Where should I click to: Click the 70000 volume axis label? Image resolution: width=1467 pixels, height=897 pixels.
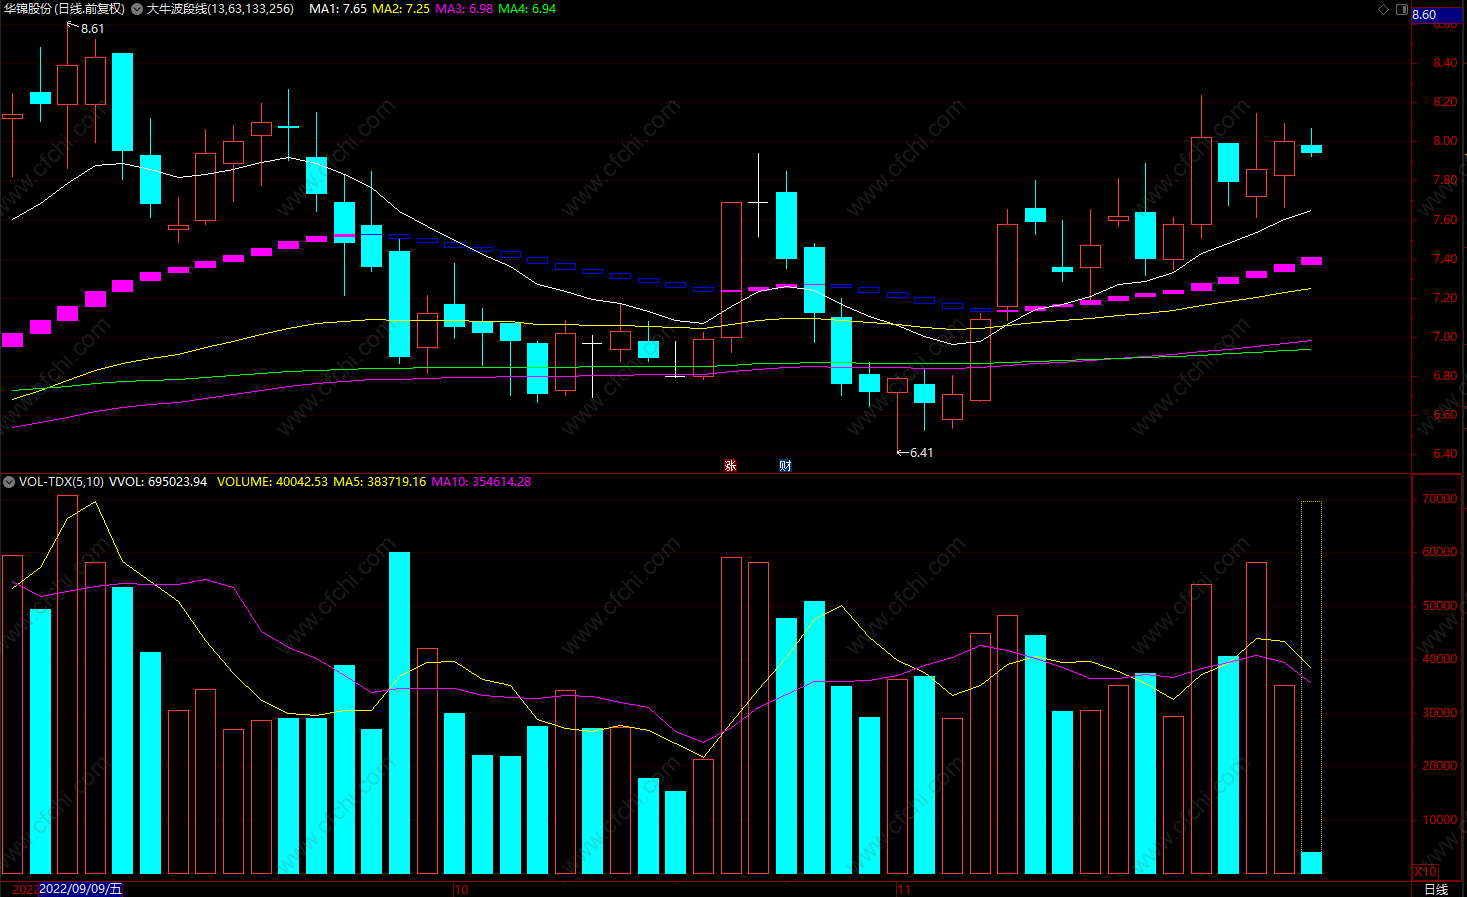(1440, 499)
